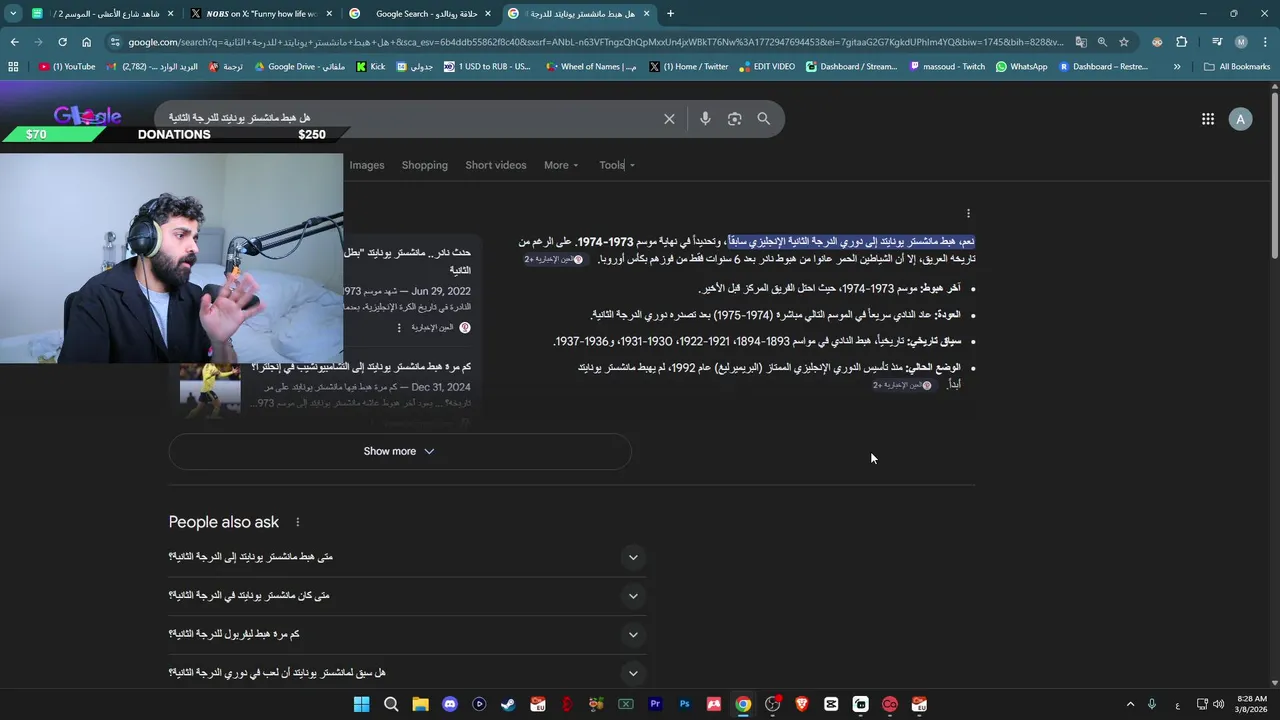
Task: Open the Google account avatar "A"
Action: click(x=1241, y=119)
